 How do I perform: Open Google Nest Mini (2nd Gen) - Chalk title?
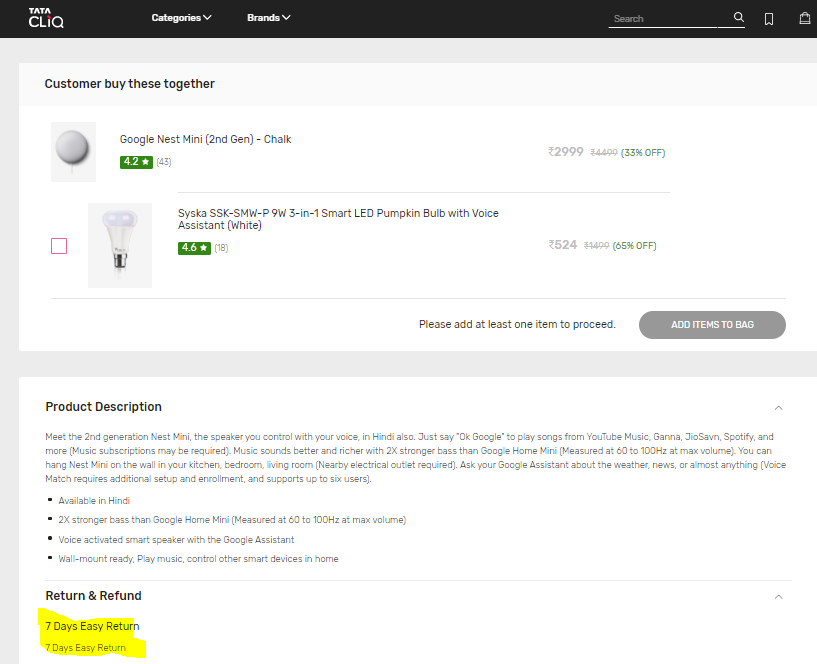coord(205,139)
